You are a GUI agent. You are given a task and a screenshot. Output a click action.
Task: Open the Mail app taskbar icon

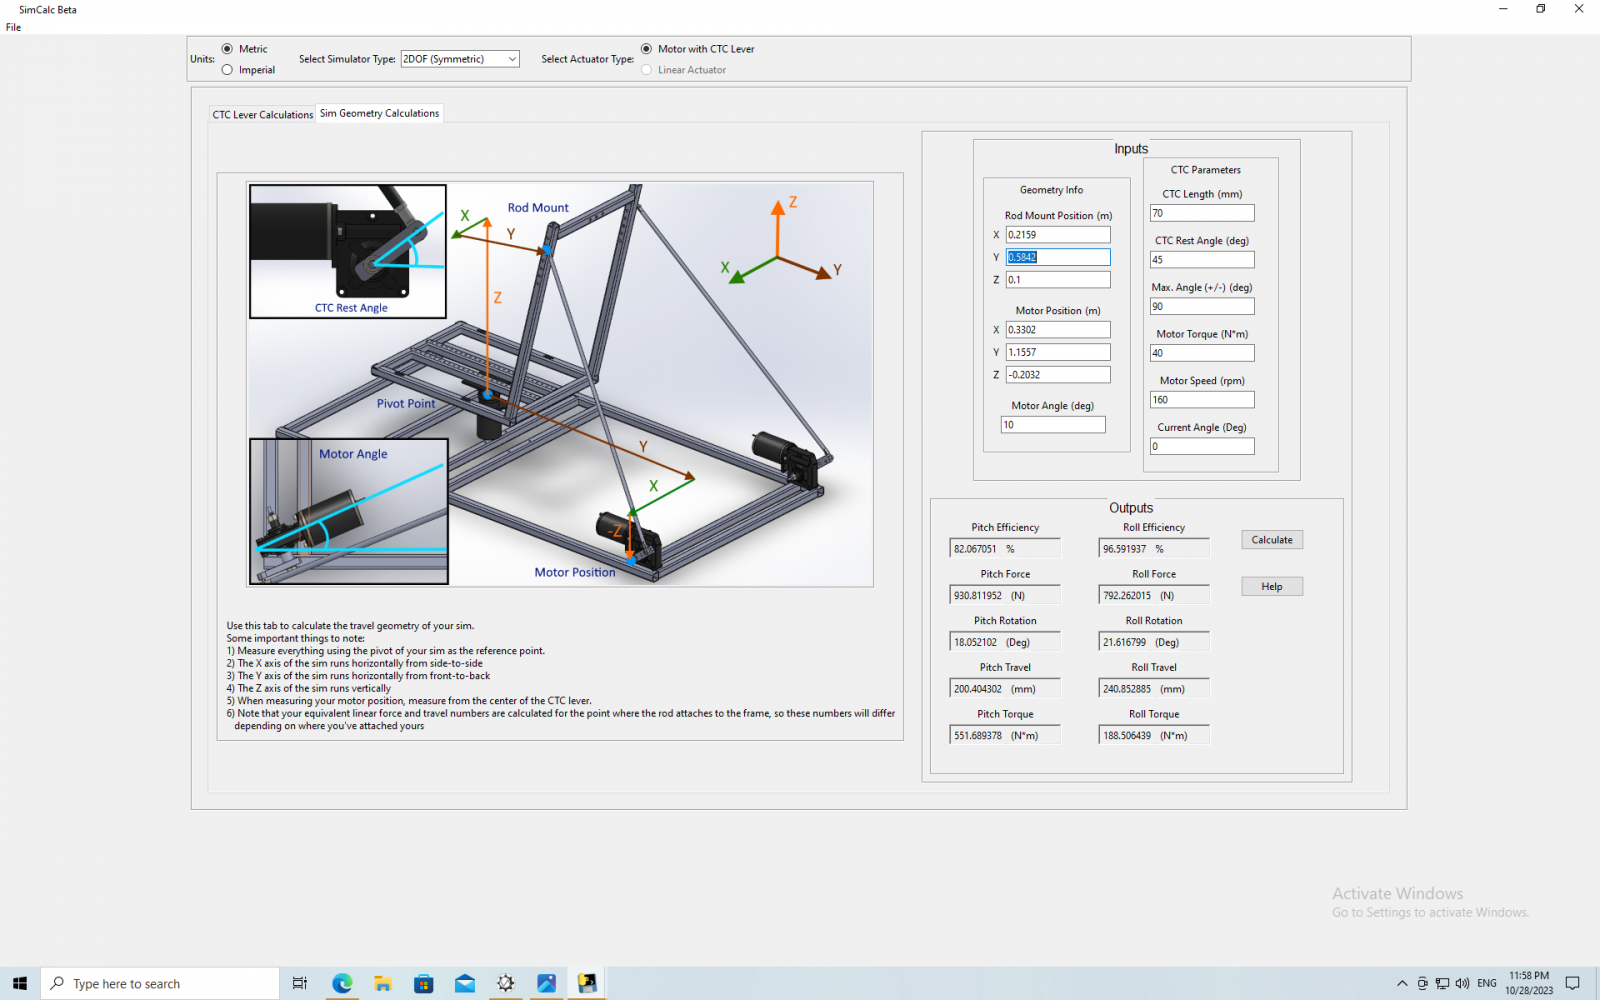pos(465,984)
